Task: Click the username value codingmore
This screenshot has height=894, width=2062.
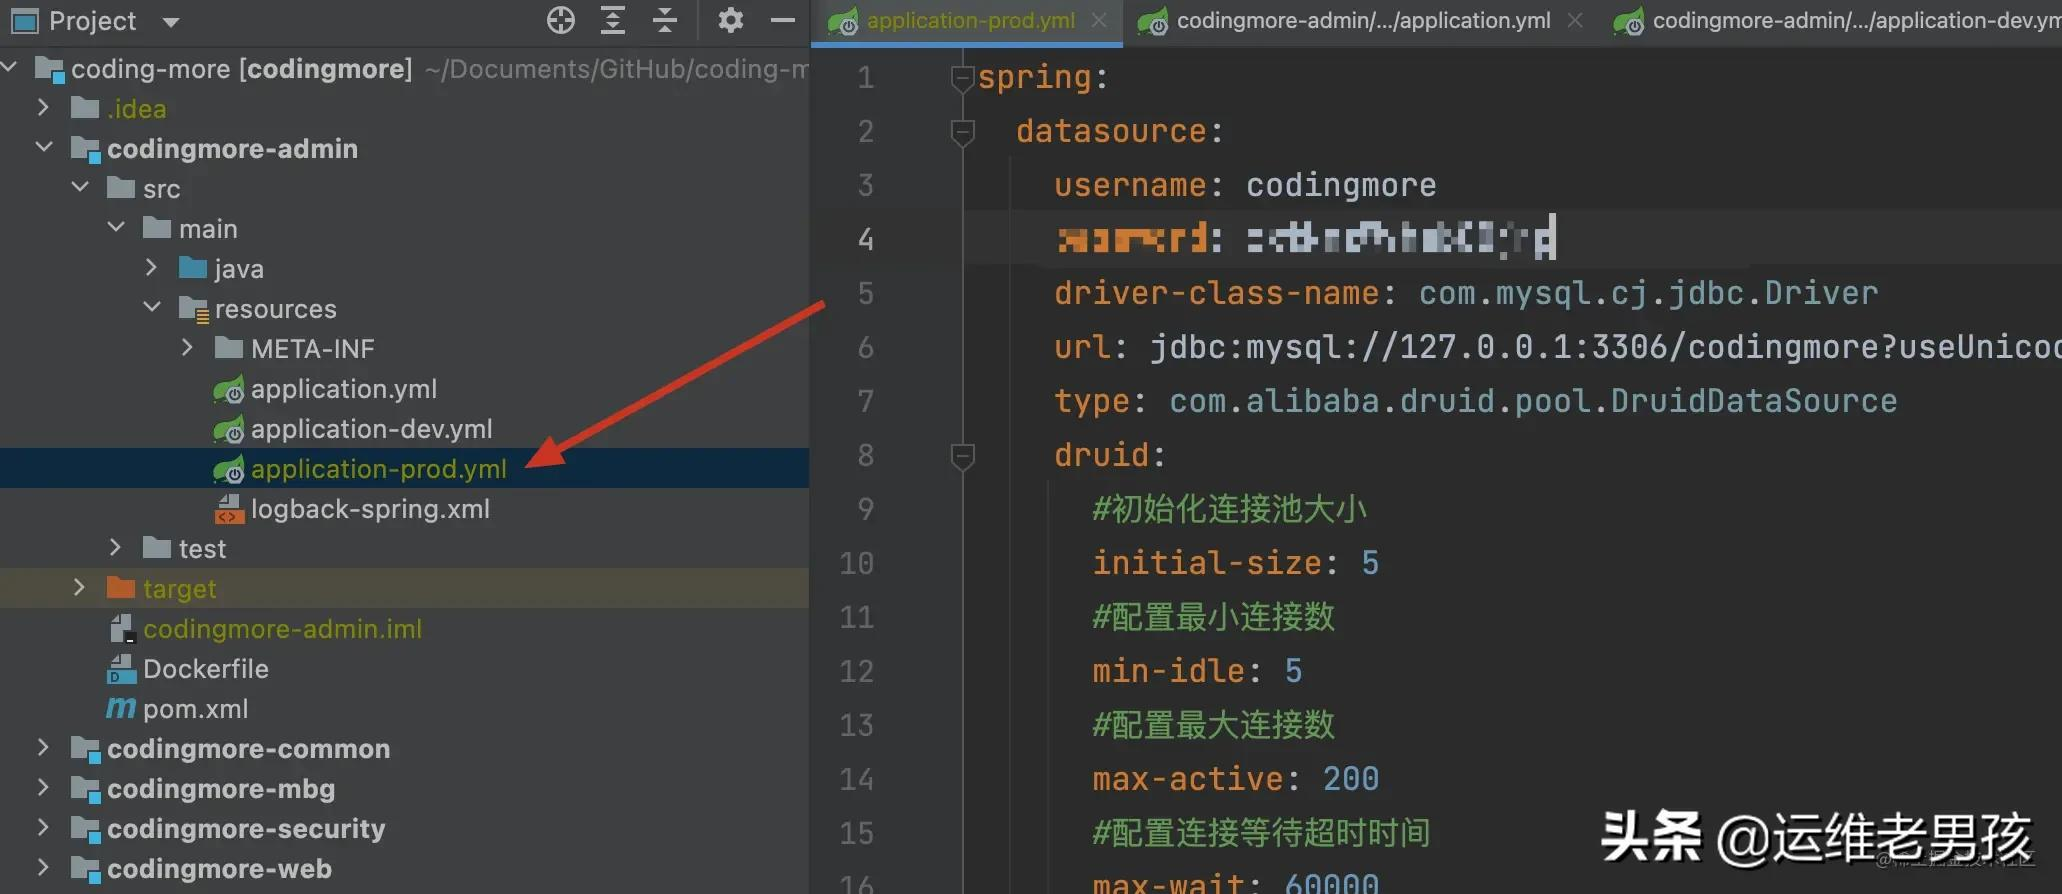Action: (x=1341, y=185)
